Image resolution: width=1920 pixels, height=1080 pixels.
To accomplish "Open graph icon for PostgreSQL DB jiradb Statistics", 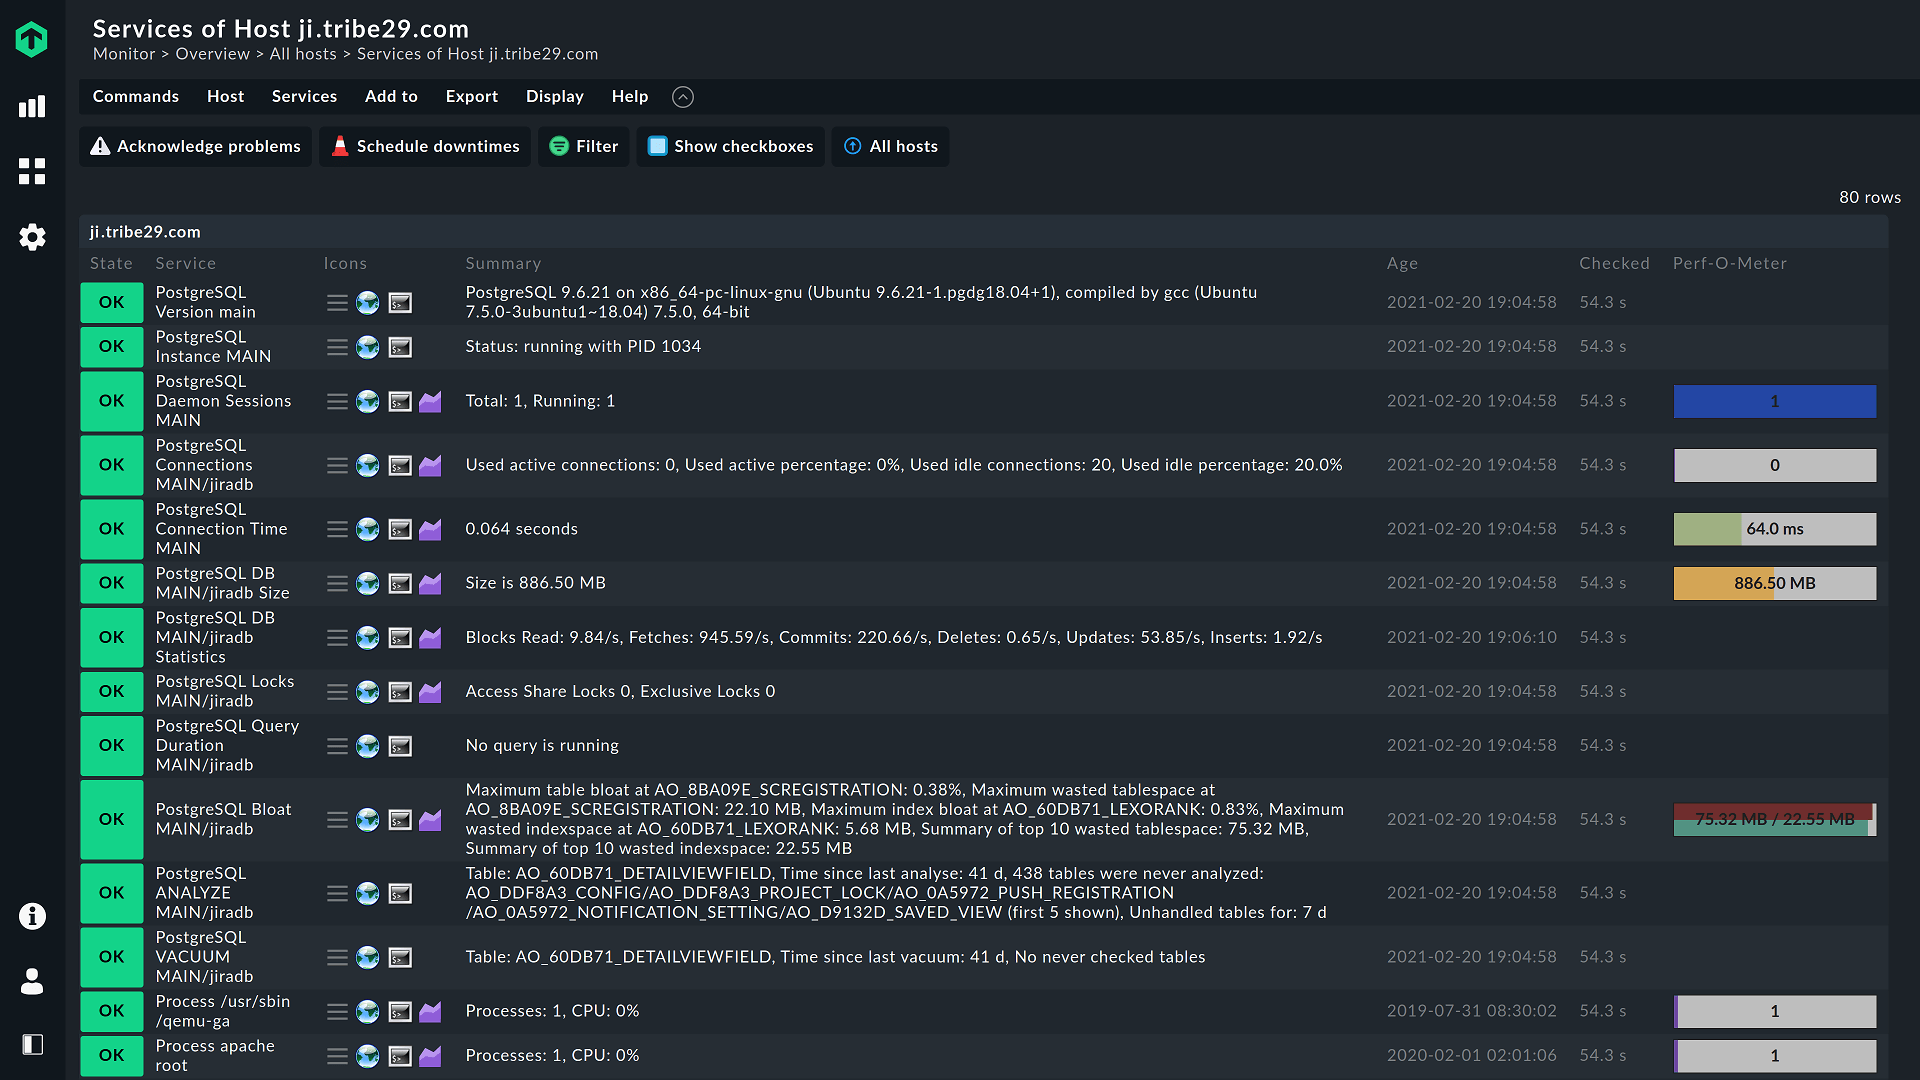I will pos(430,637).
